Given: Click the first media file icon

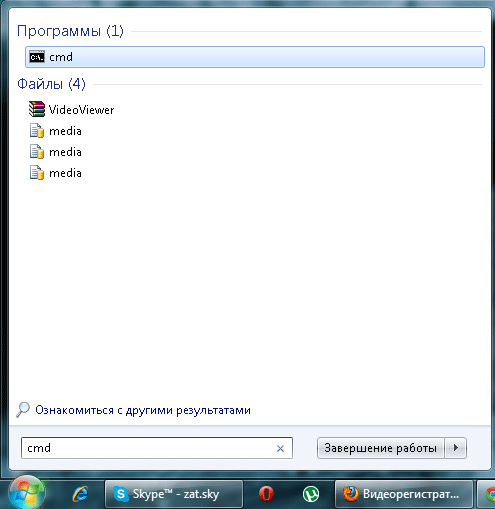Looking at the screenshot, I should tap(37, 131).
